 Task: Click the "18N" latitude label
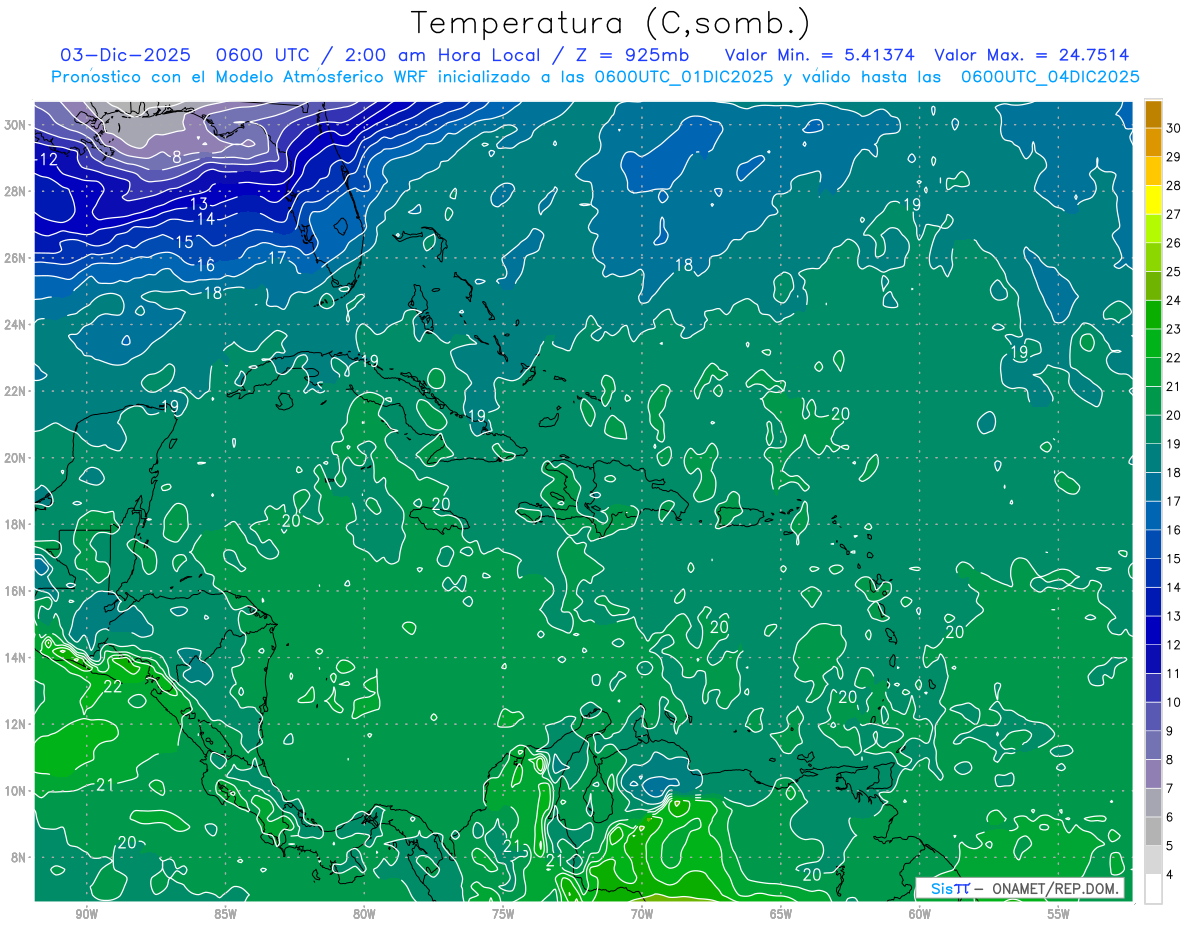[17, 525]
